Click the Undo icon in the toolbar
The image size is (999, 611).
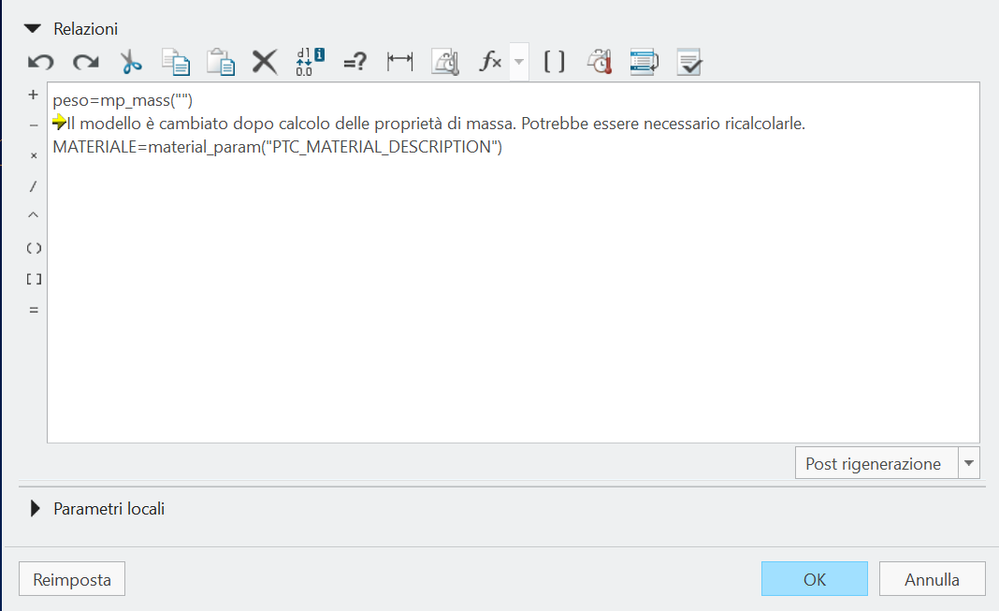click(38, 61)
